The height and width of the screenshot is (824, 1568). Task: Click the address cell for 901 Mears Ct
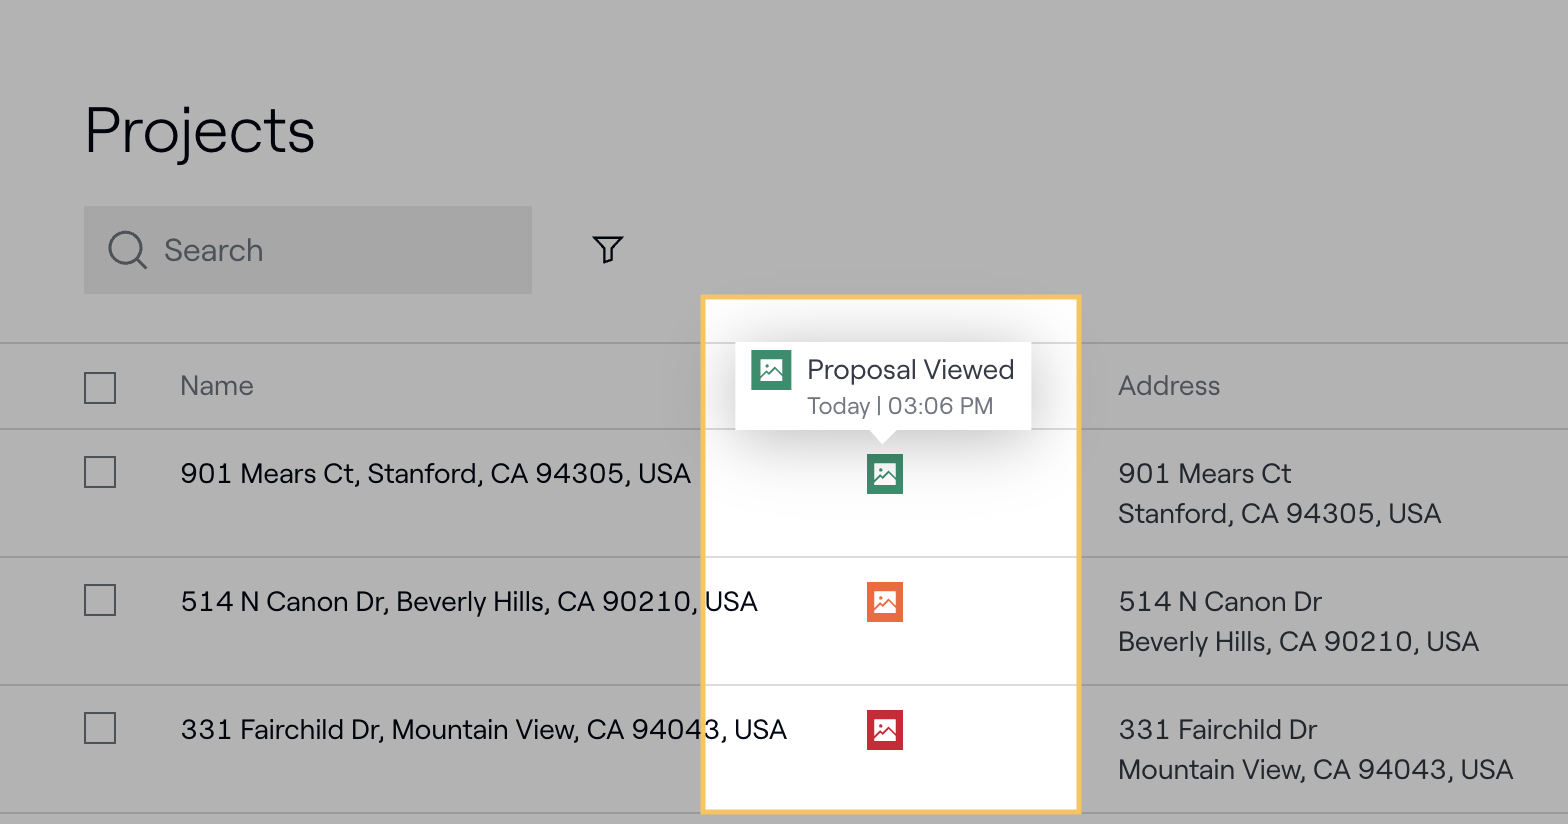tap(1278, 494)
